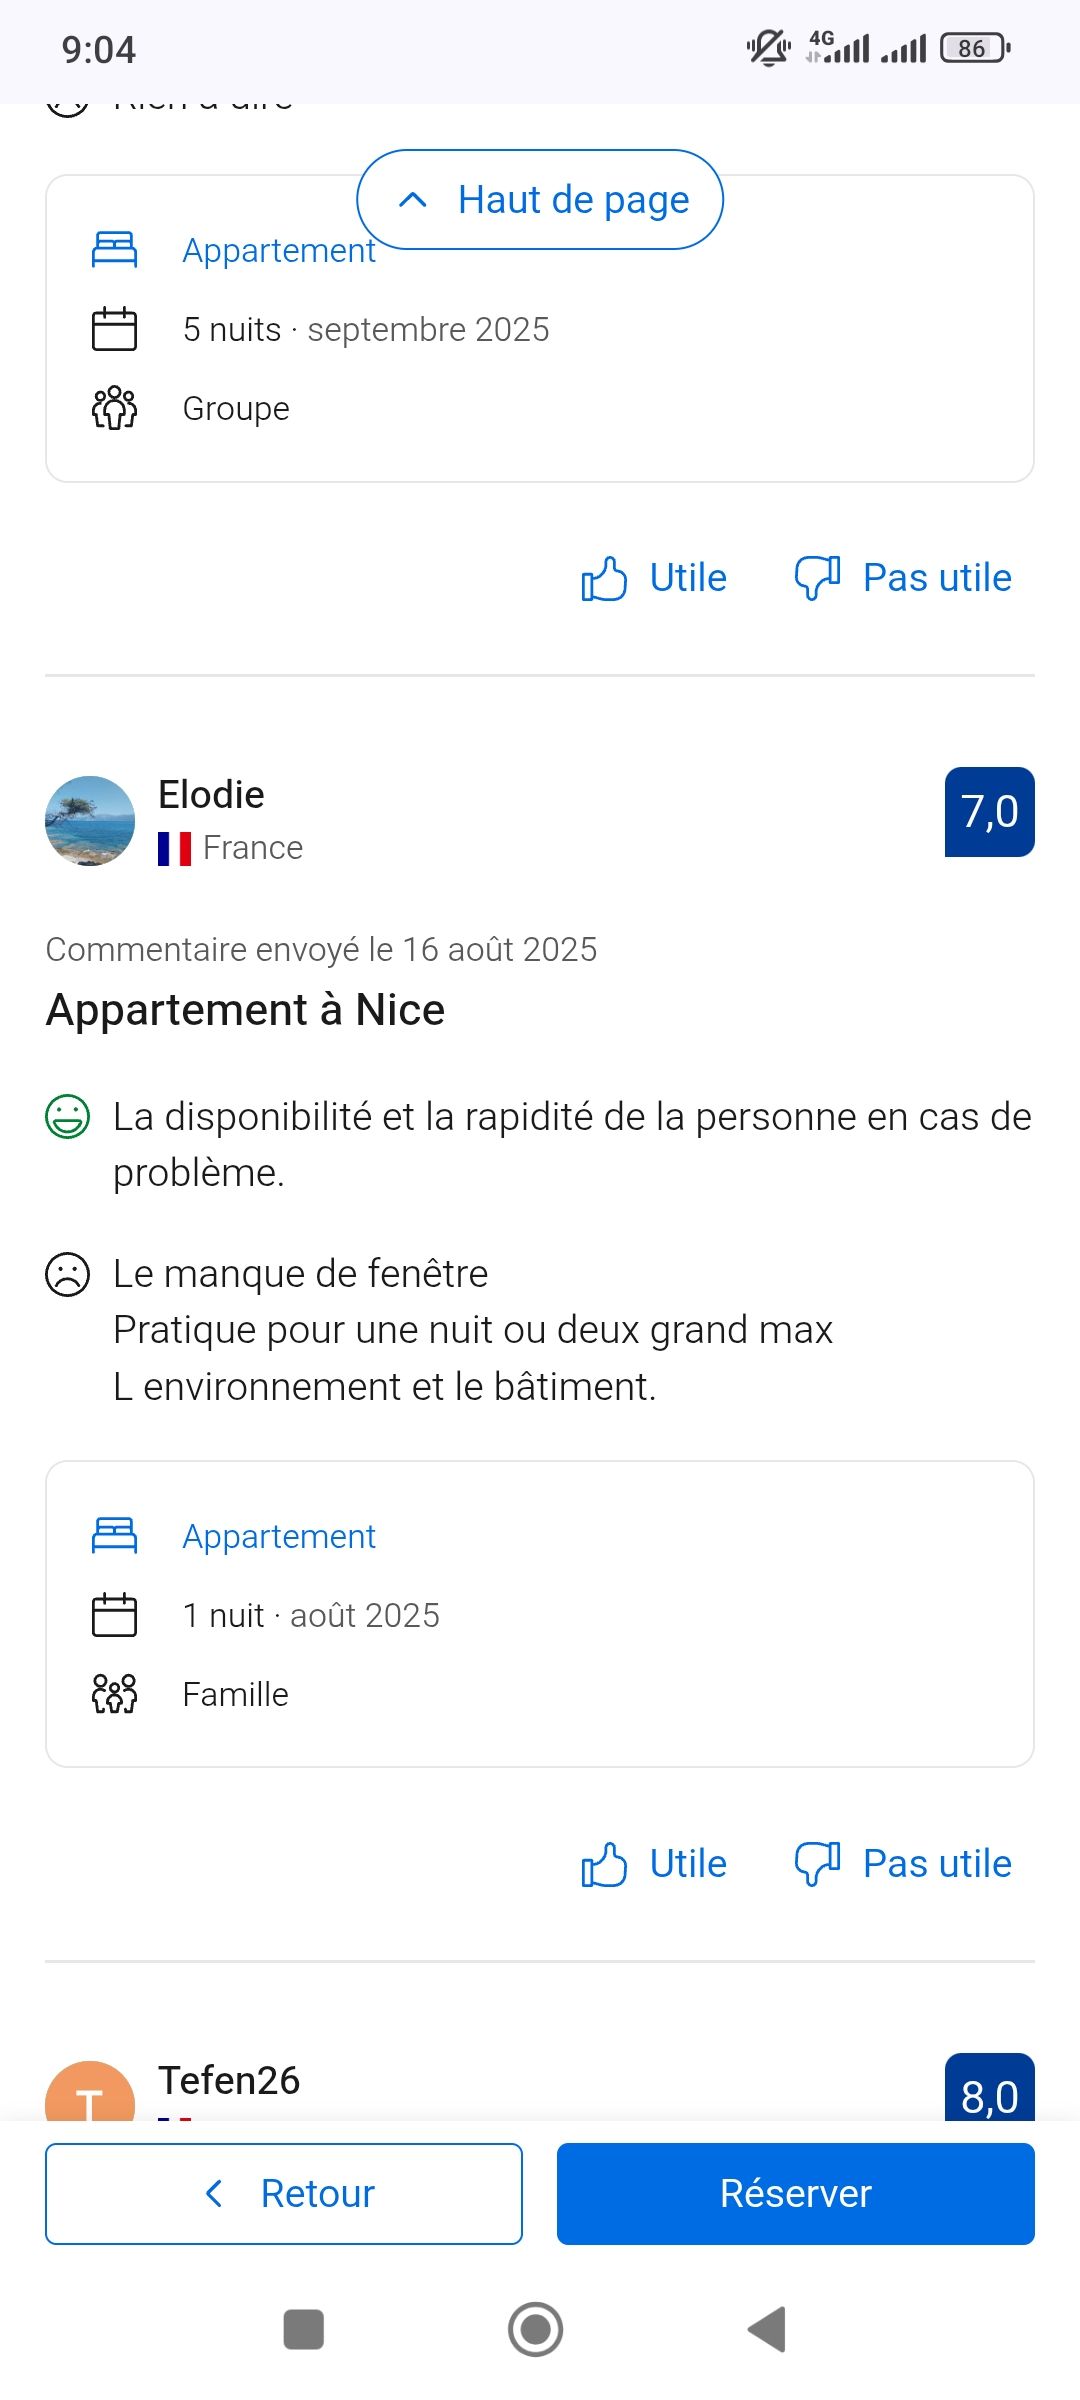Open recent apps with the square button
This screenshot has width=1080, height=2400.
pos(304,2329)
